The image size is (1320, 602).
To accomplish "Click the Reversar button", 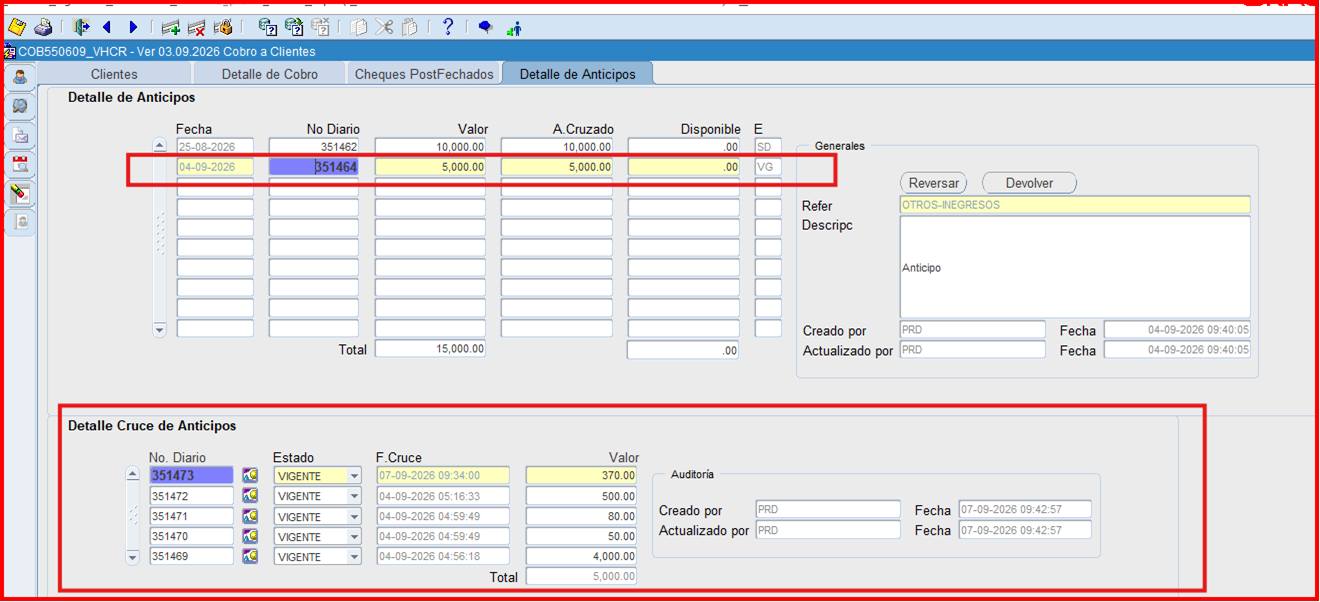I will [934, 183].
